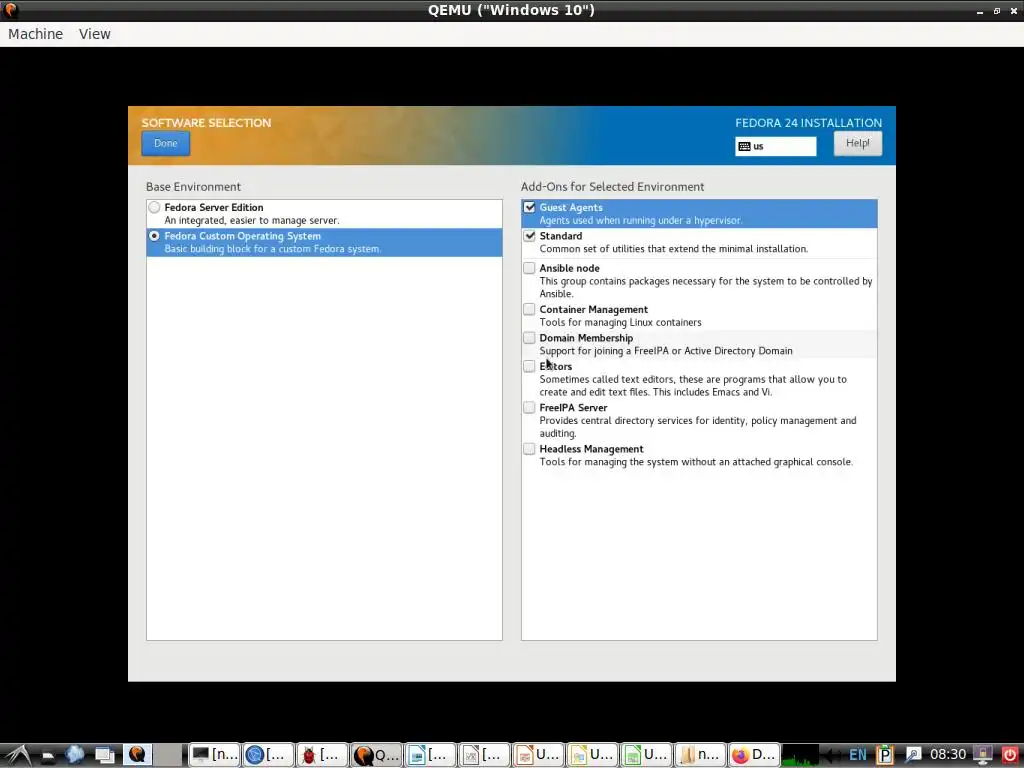Click the network monitor tray icon
Viewport: 1024px width, 768px height.
coord(983,756)
